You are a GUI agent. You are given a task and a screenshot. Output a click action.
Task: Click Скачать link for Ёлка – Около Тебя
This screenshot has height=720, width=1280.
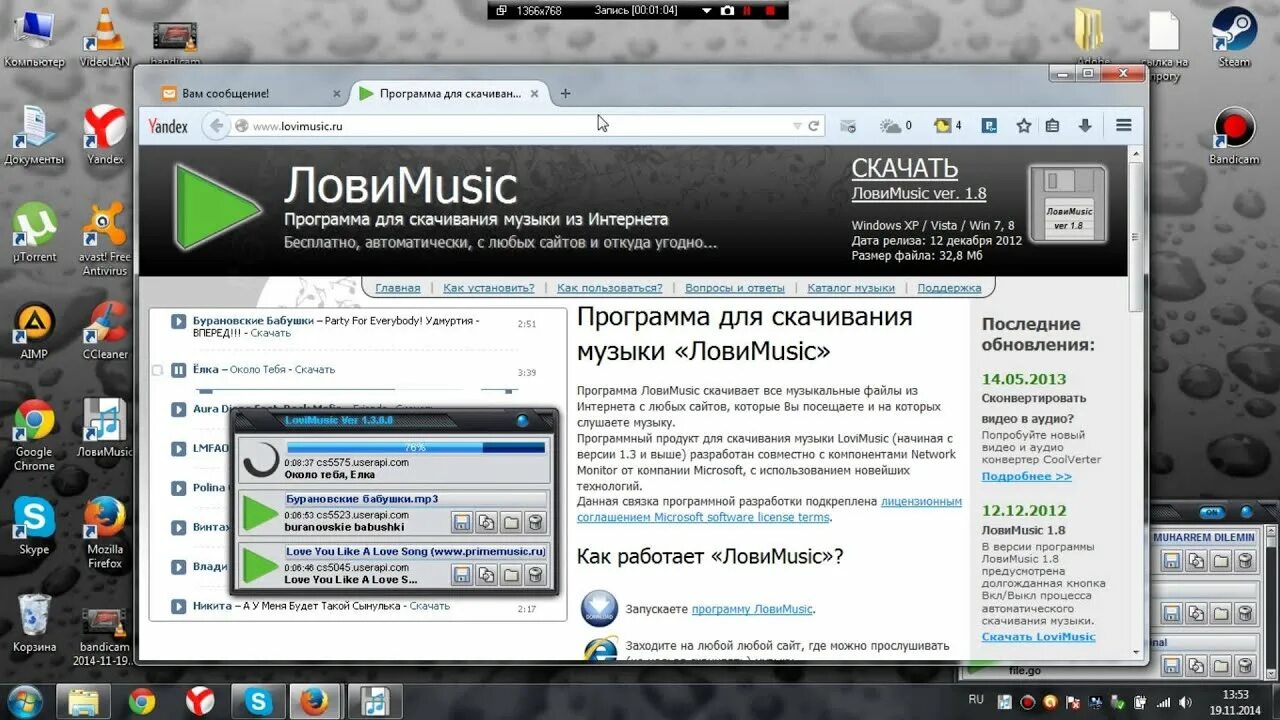pos(315,370)
